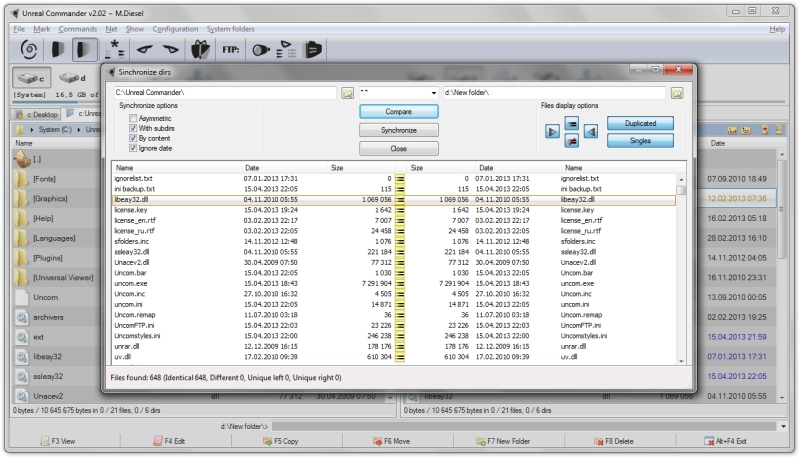Click the left-pointing arrow toolbar icon
The height and width of the screenshot is (458, 800).
tap(144, 49)
